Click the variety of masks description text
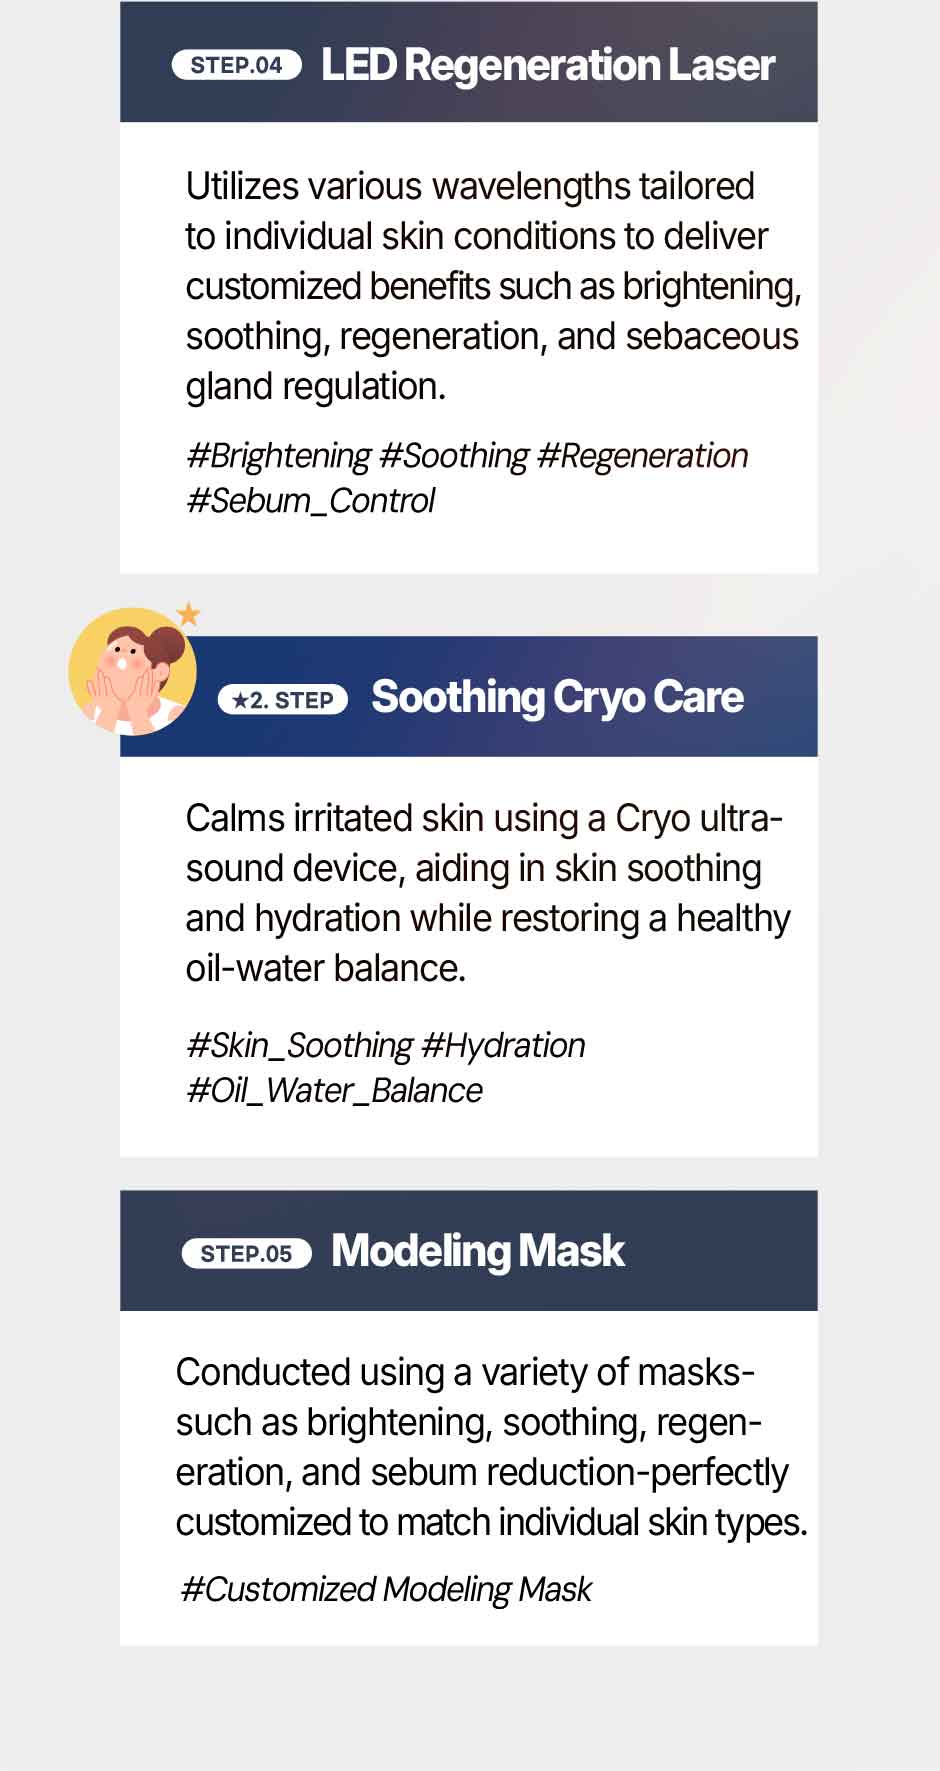940x1771 pixels. [492, 1447]
